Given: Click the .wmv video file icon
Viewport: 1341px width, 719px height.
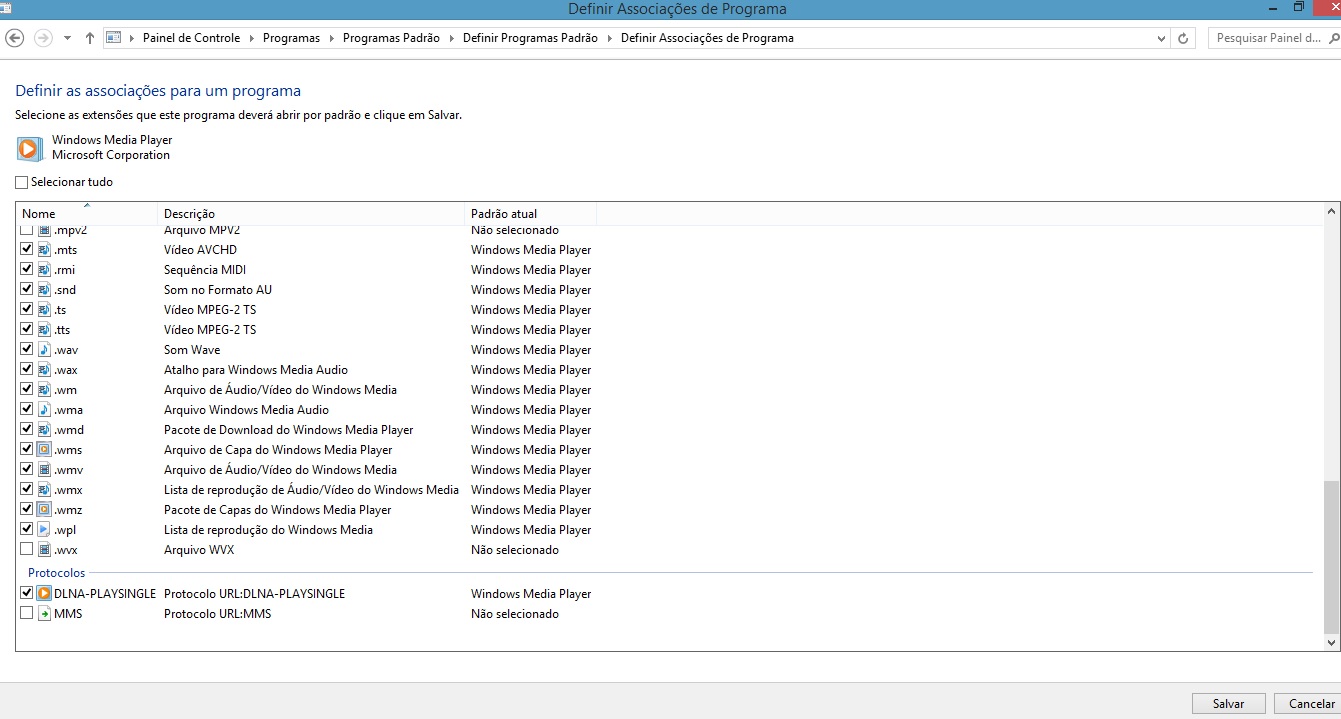Looking at the screenshot, I should coord(44,470).
